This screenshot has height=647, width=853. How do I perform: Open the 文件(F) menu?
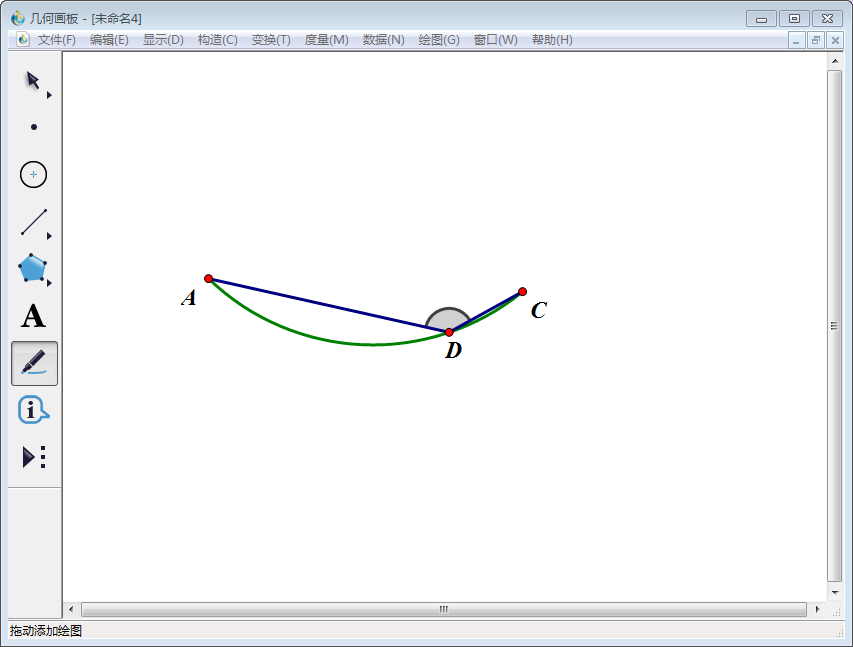pyautogui.click(x=57, y=40)
